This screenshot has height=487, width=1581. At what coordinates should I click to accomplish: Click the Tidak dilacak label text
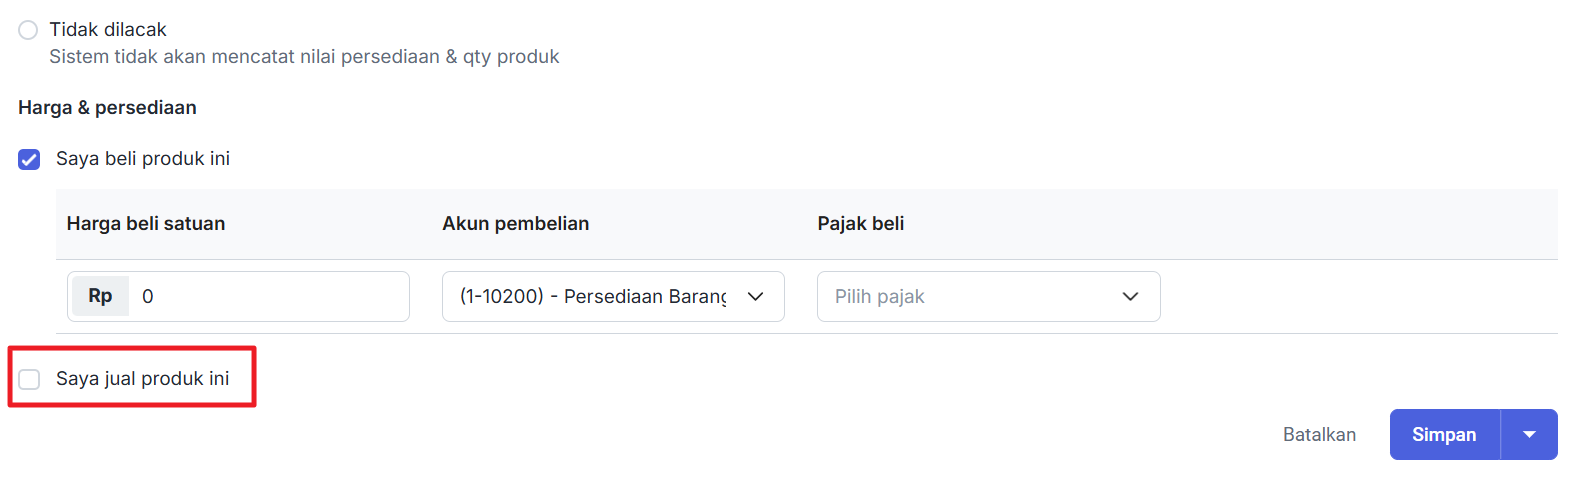click(x=108, y=30)
